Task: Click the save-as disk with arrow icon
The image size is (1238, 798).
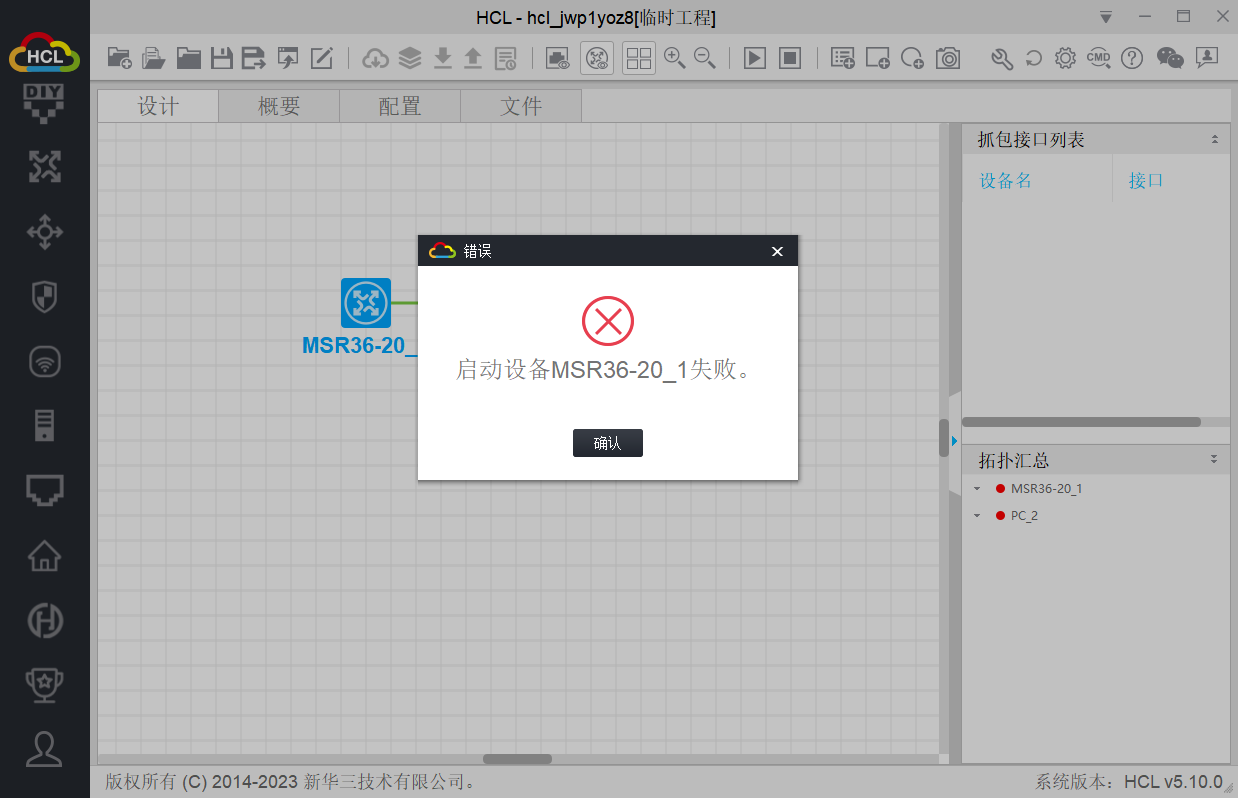Action: pyautogui.click(x=254, y=58)
